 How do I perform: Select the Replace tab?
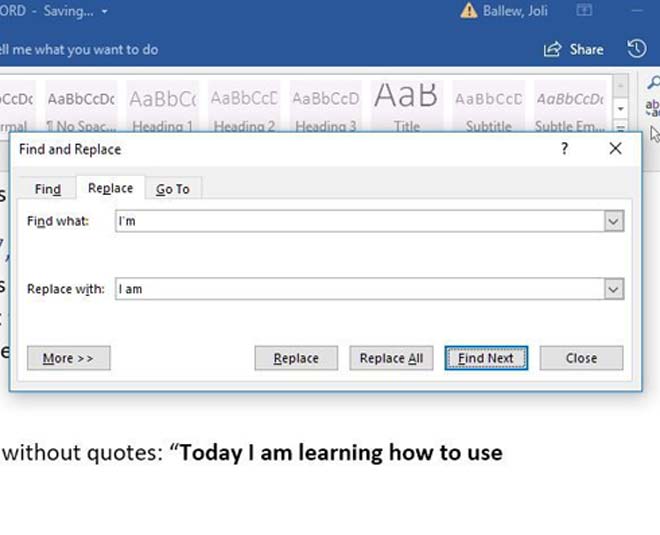click(110, 188)
